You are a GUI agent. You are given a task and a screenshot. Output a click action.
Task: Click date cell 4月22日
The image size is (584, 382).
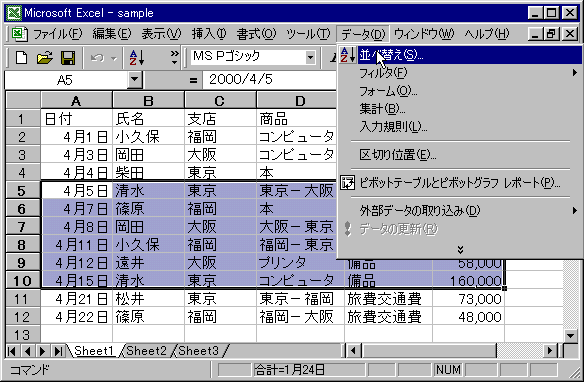pyautogui.click(x=76, y=317)
